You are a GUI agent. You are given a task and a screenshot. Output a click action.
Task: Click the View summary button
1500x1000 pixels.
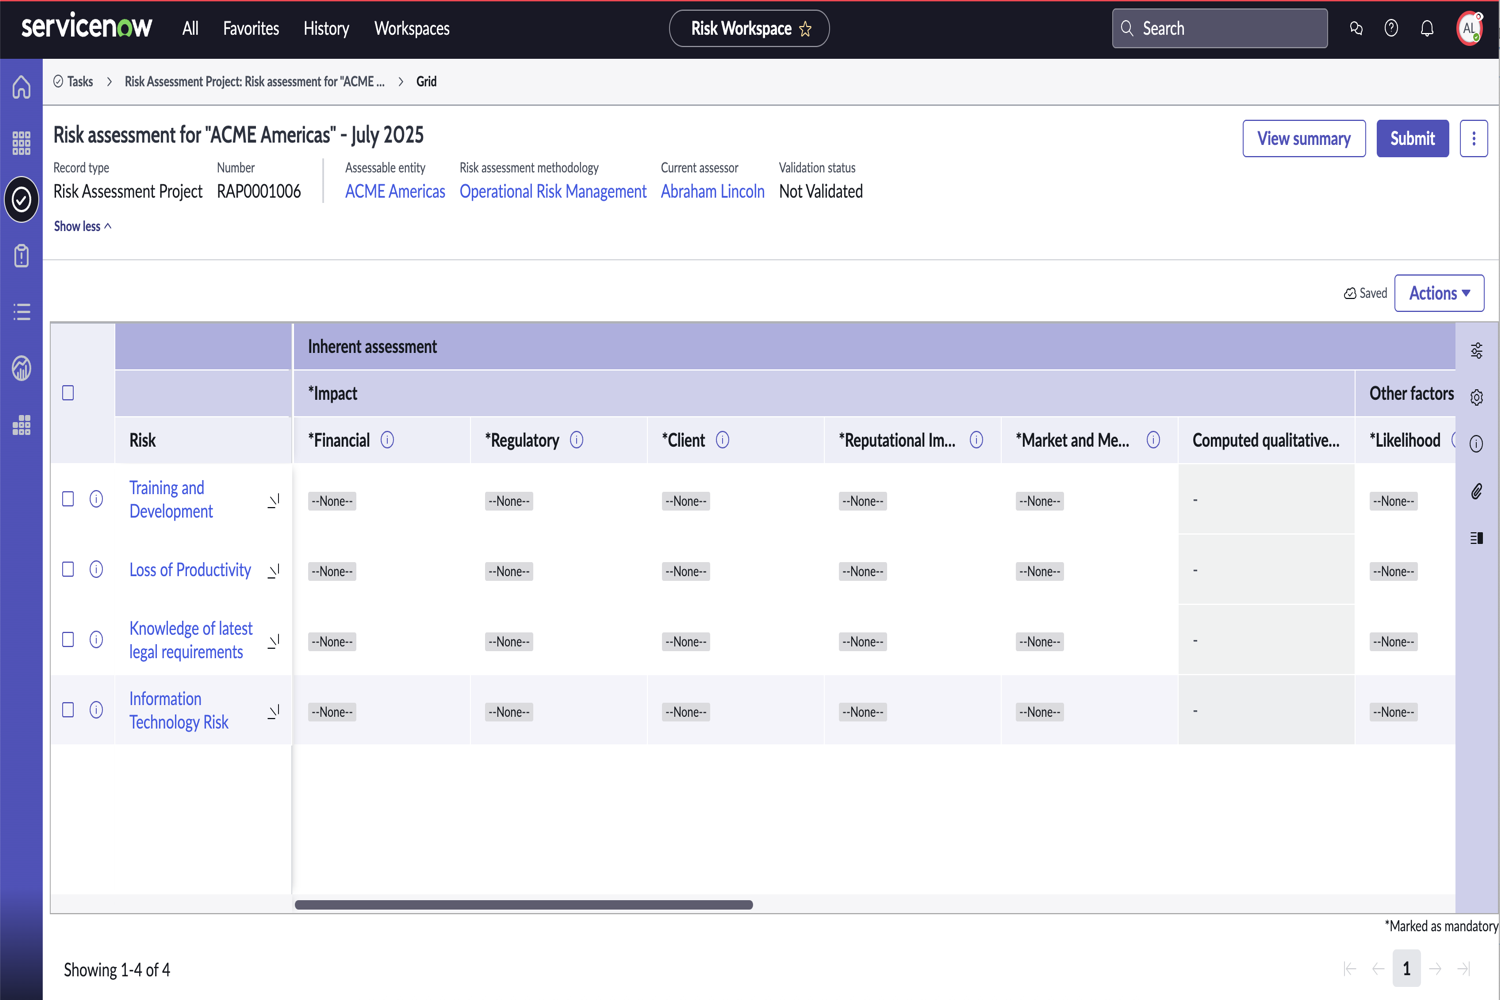[x=1304, y=139]
